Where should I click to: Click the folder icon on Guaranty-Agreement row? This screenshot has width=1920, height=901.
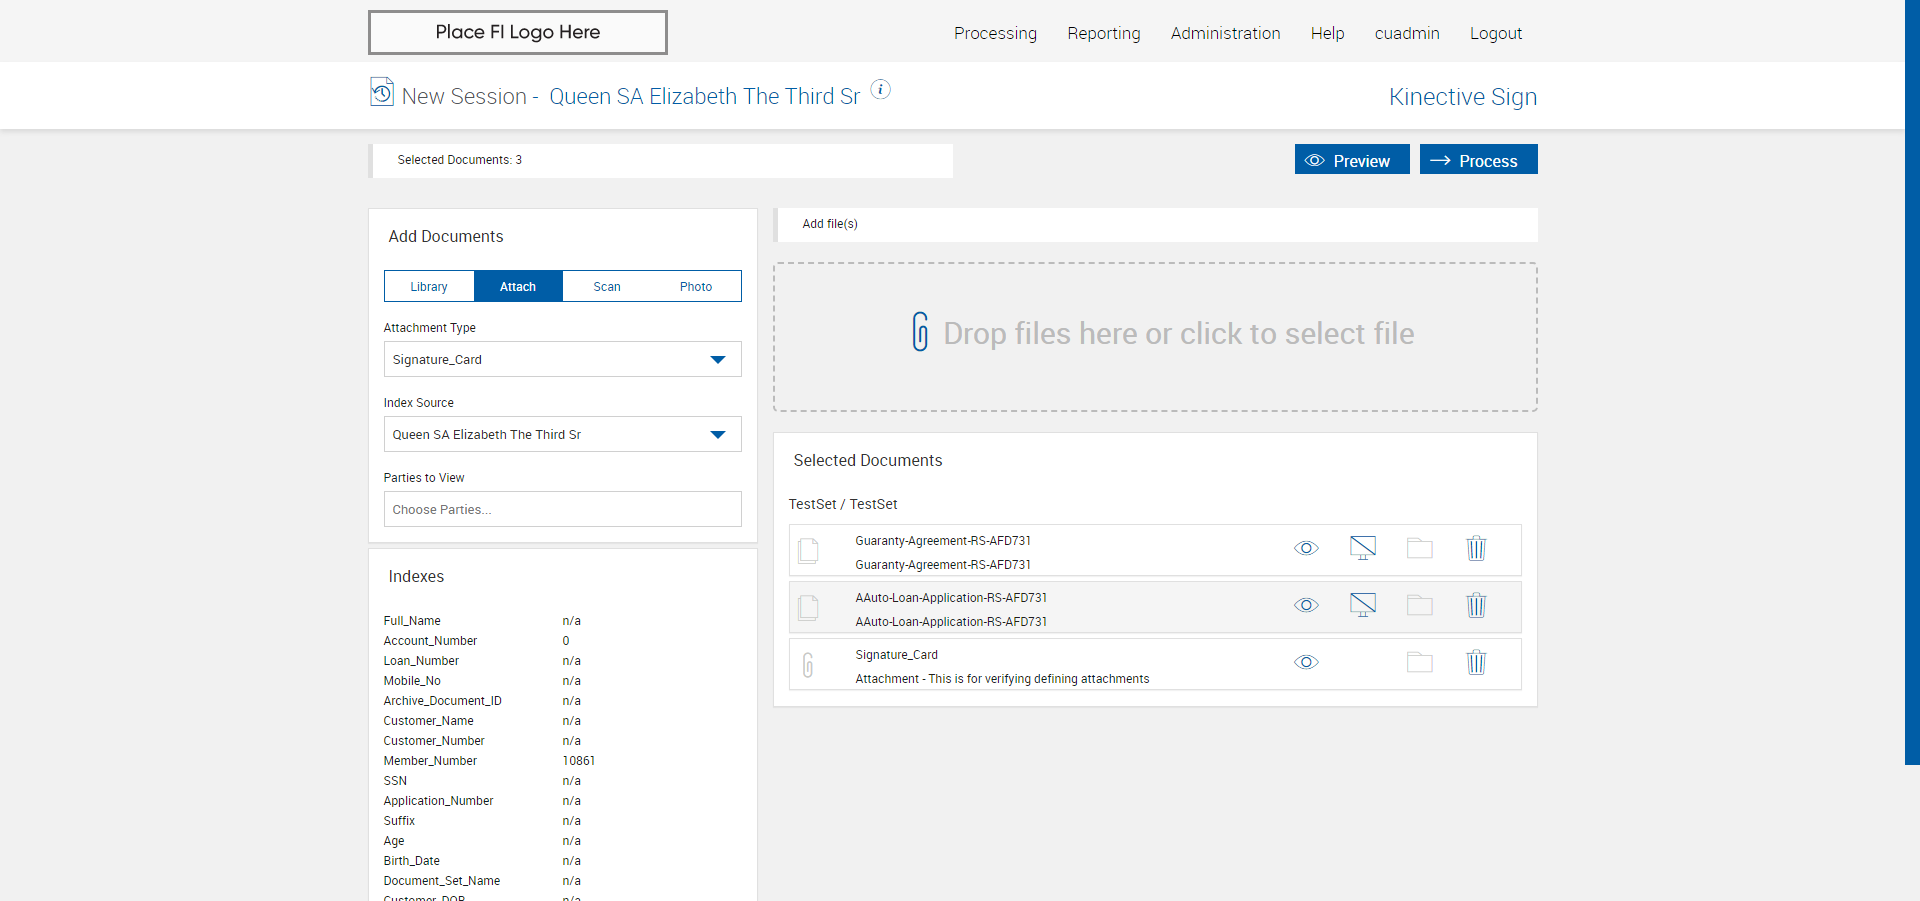pyautogui.click(x=1419, y=548)
